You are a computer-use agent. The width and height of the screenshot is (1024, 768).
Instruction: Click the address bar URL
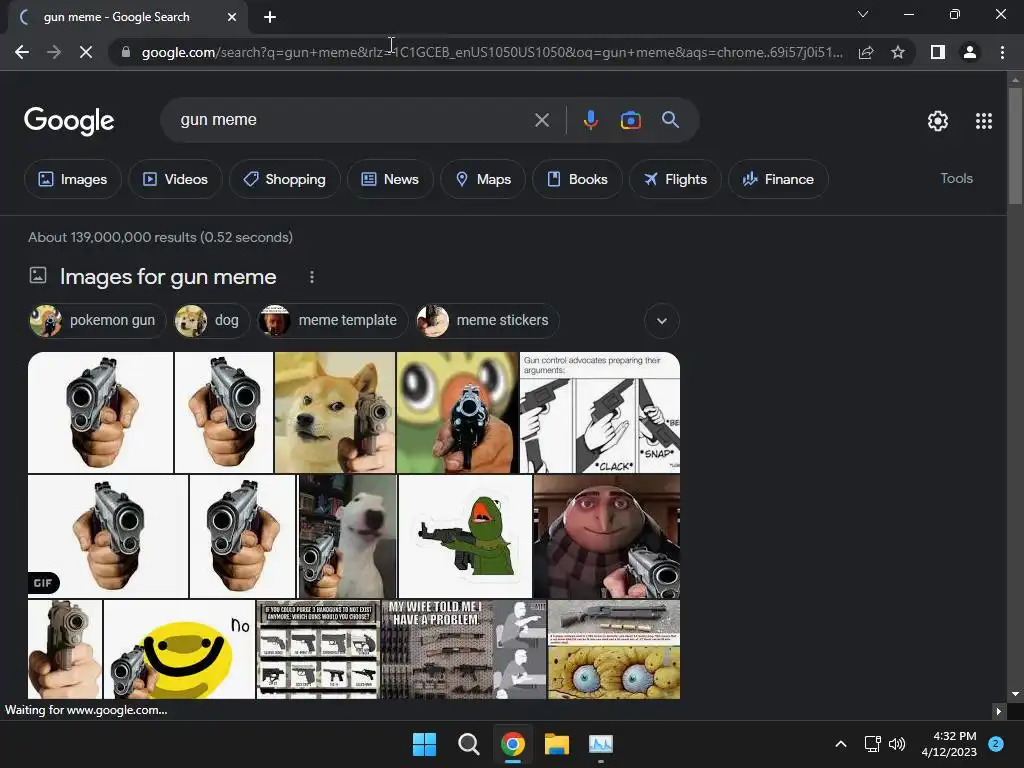click(491, 52)
